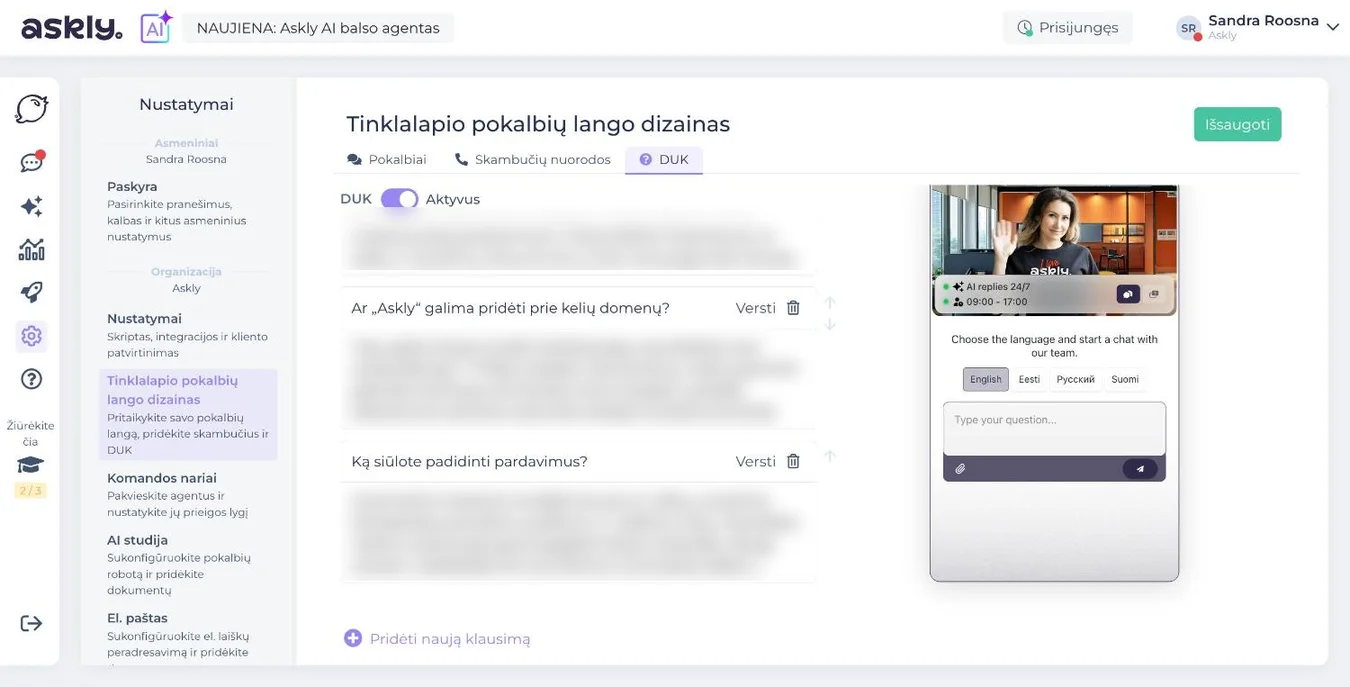Image resolution: width=1350 pixels, height=687 pixels.
Task: Select Русский language in chat preview
Action: pyautogui.click(x=1076, y=379)
